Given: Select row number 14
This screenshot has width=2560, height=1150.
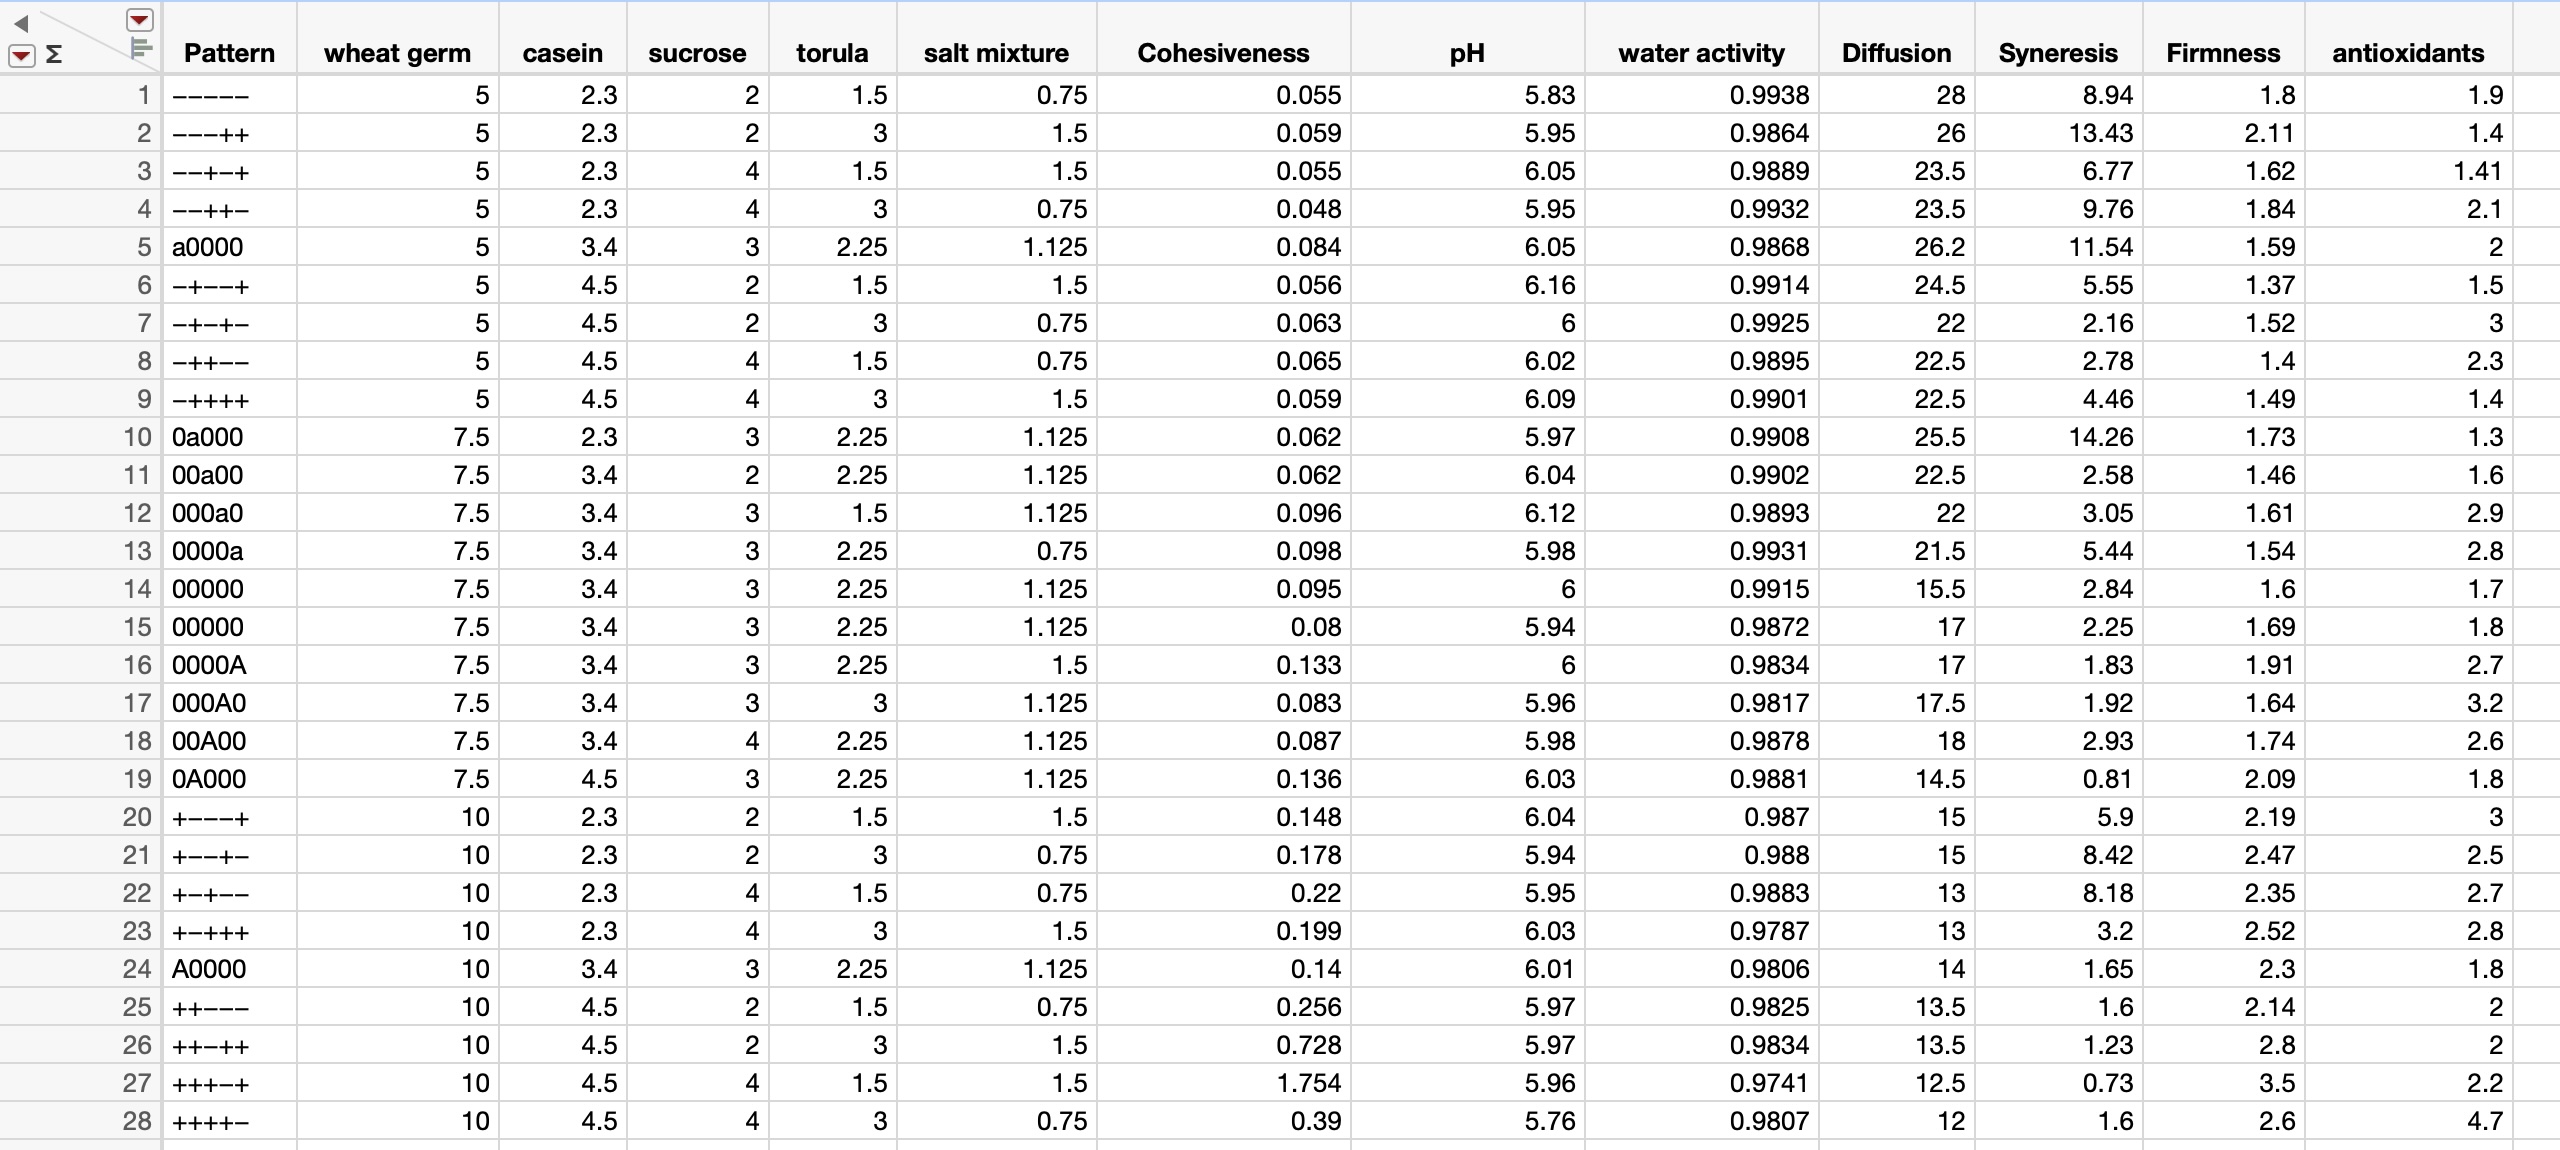Looking at the screenshot, I should [137, 589].
